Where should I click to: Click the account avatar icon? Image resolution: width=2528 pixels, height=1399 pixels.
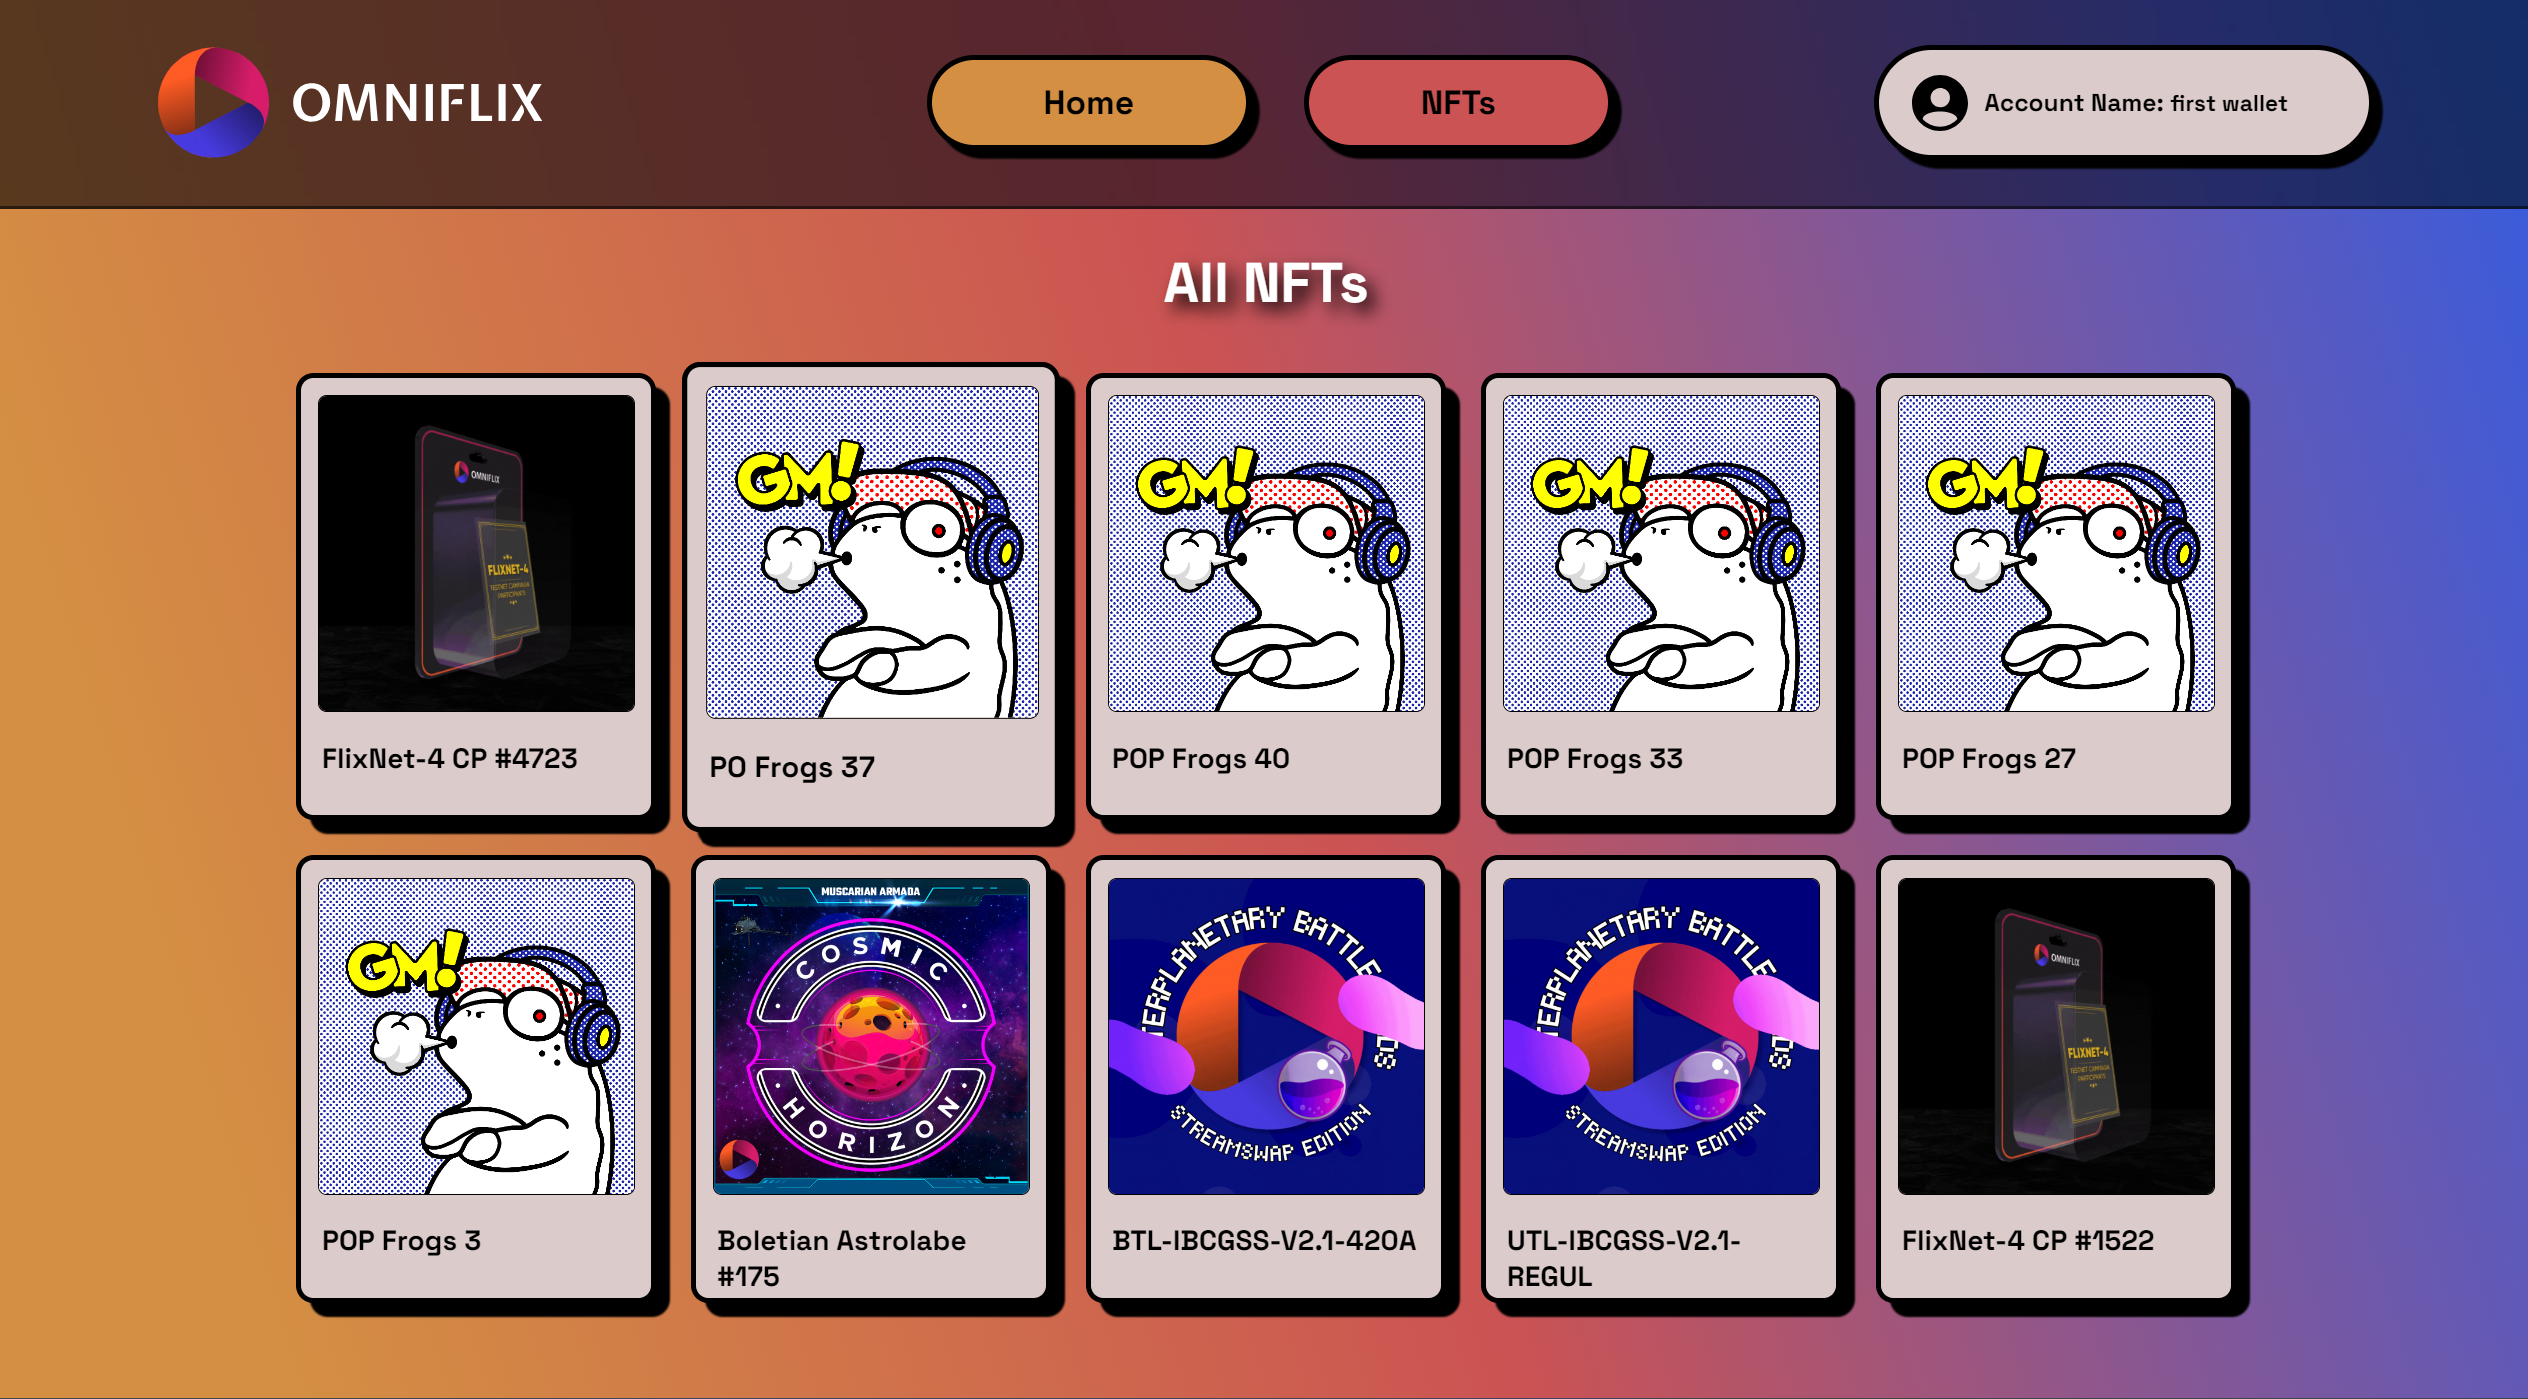pos(1939,103)
